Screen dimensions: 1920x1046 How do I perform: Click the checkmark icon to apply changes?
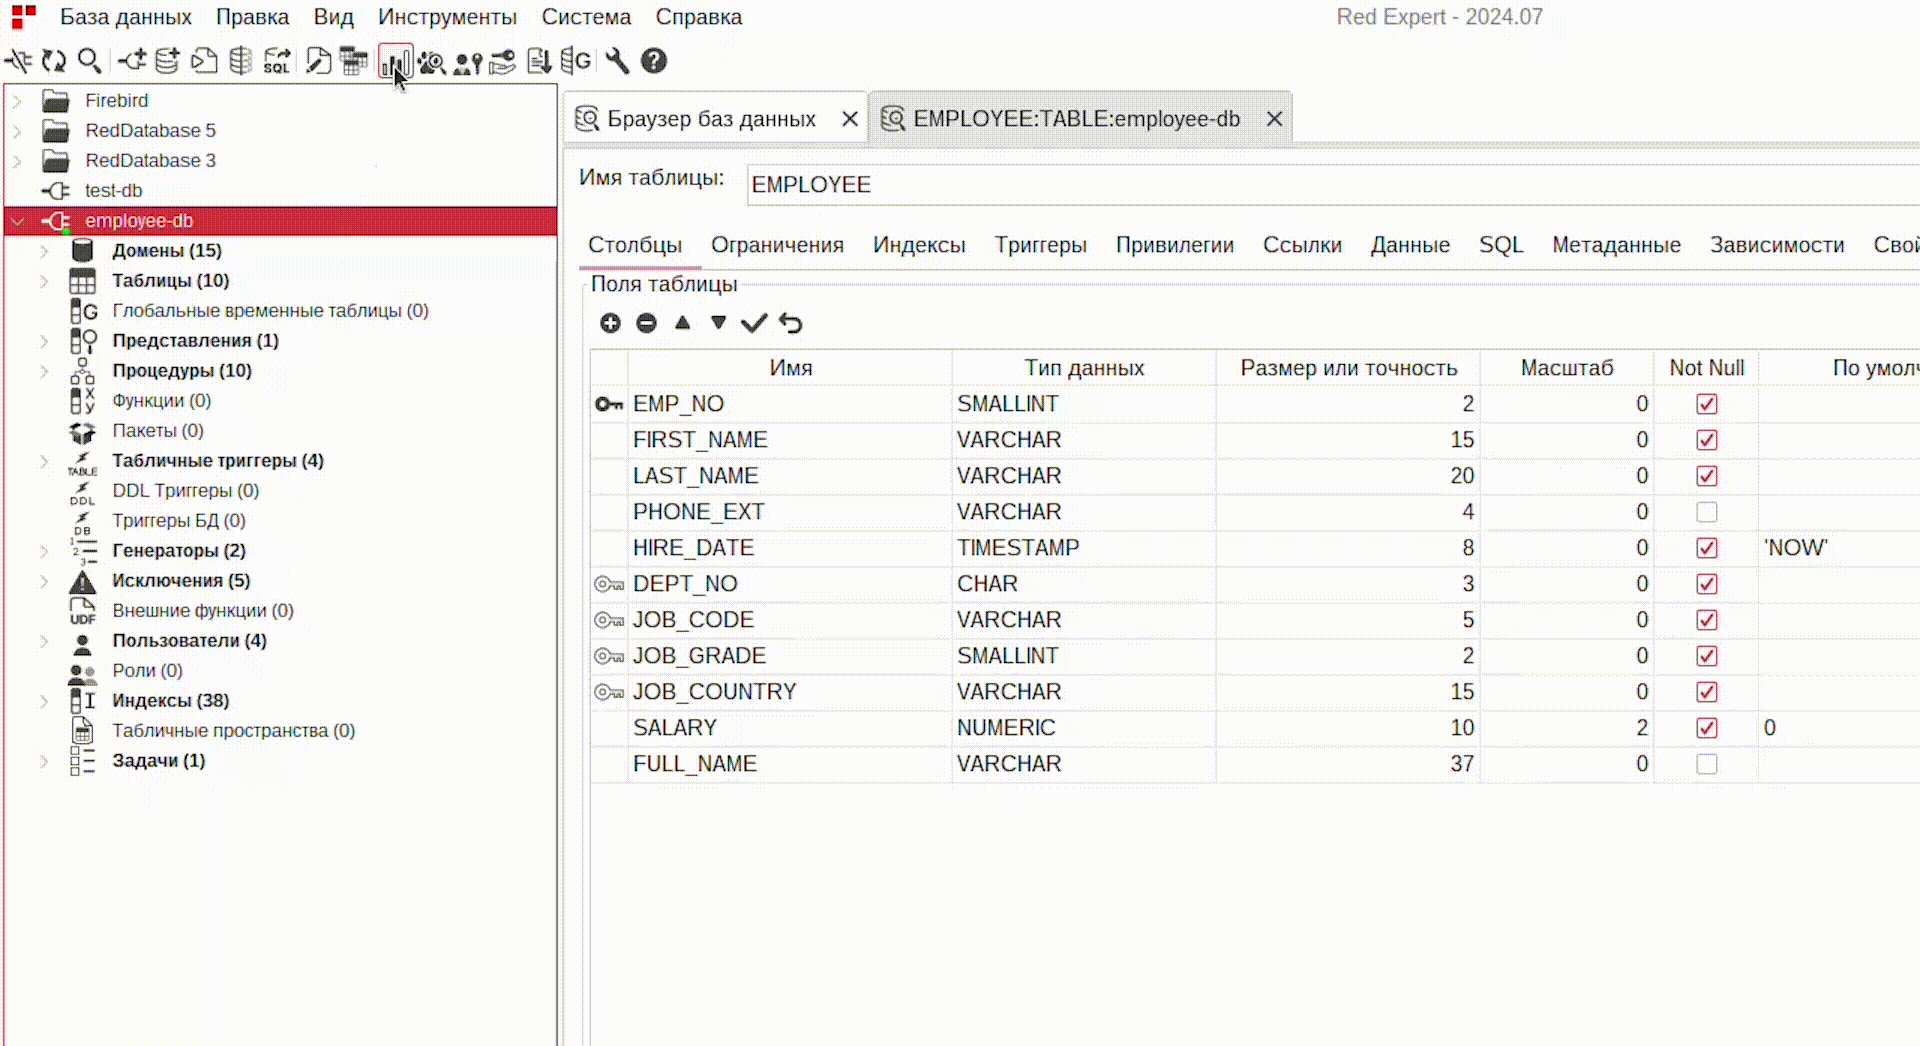click(x=754, y=323)
